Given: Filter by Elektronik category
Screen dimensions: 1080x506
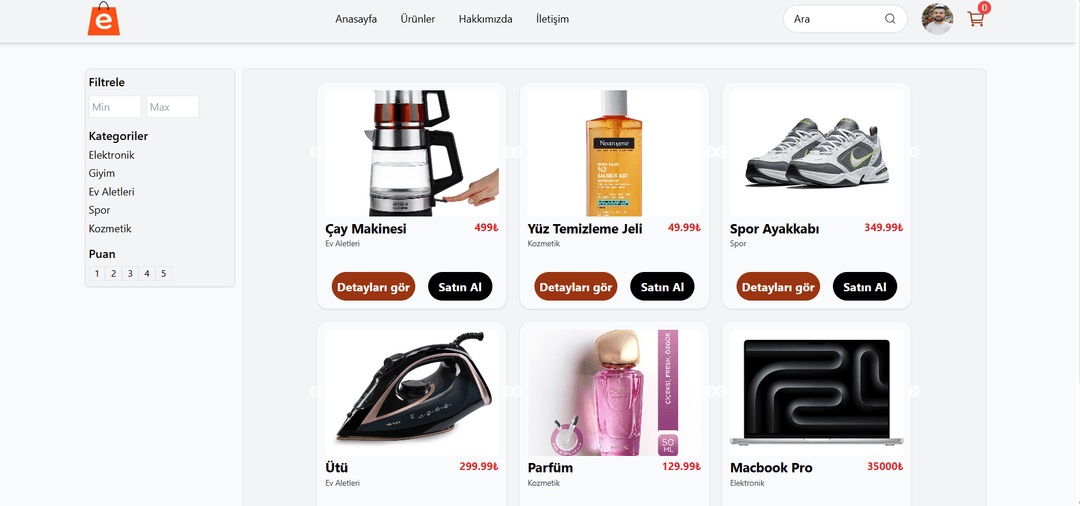Looking at the screenshot, I should click(112, 155).
